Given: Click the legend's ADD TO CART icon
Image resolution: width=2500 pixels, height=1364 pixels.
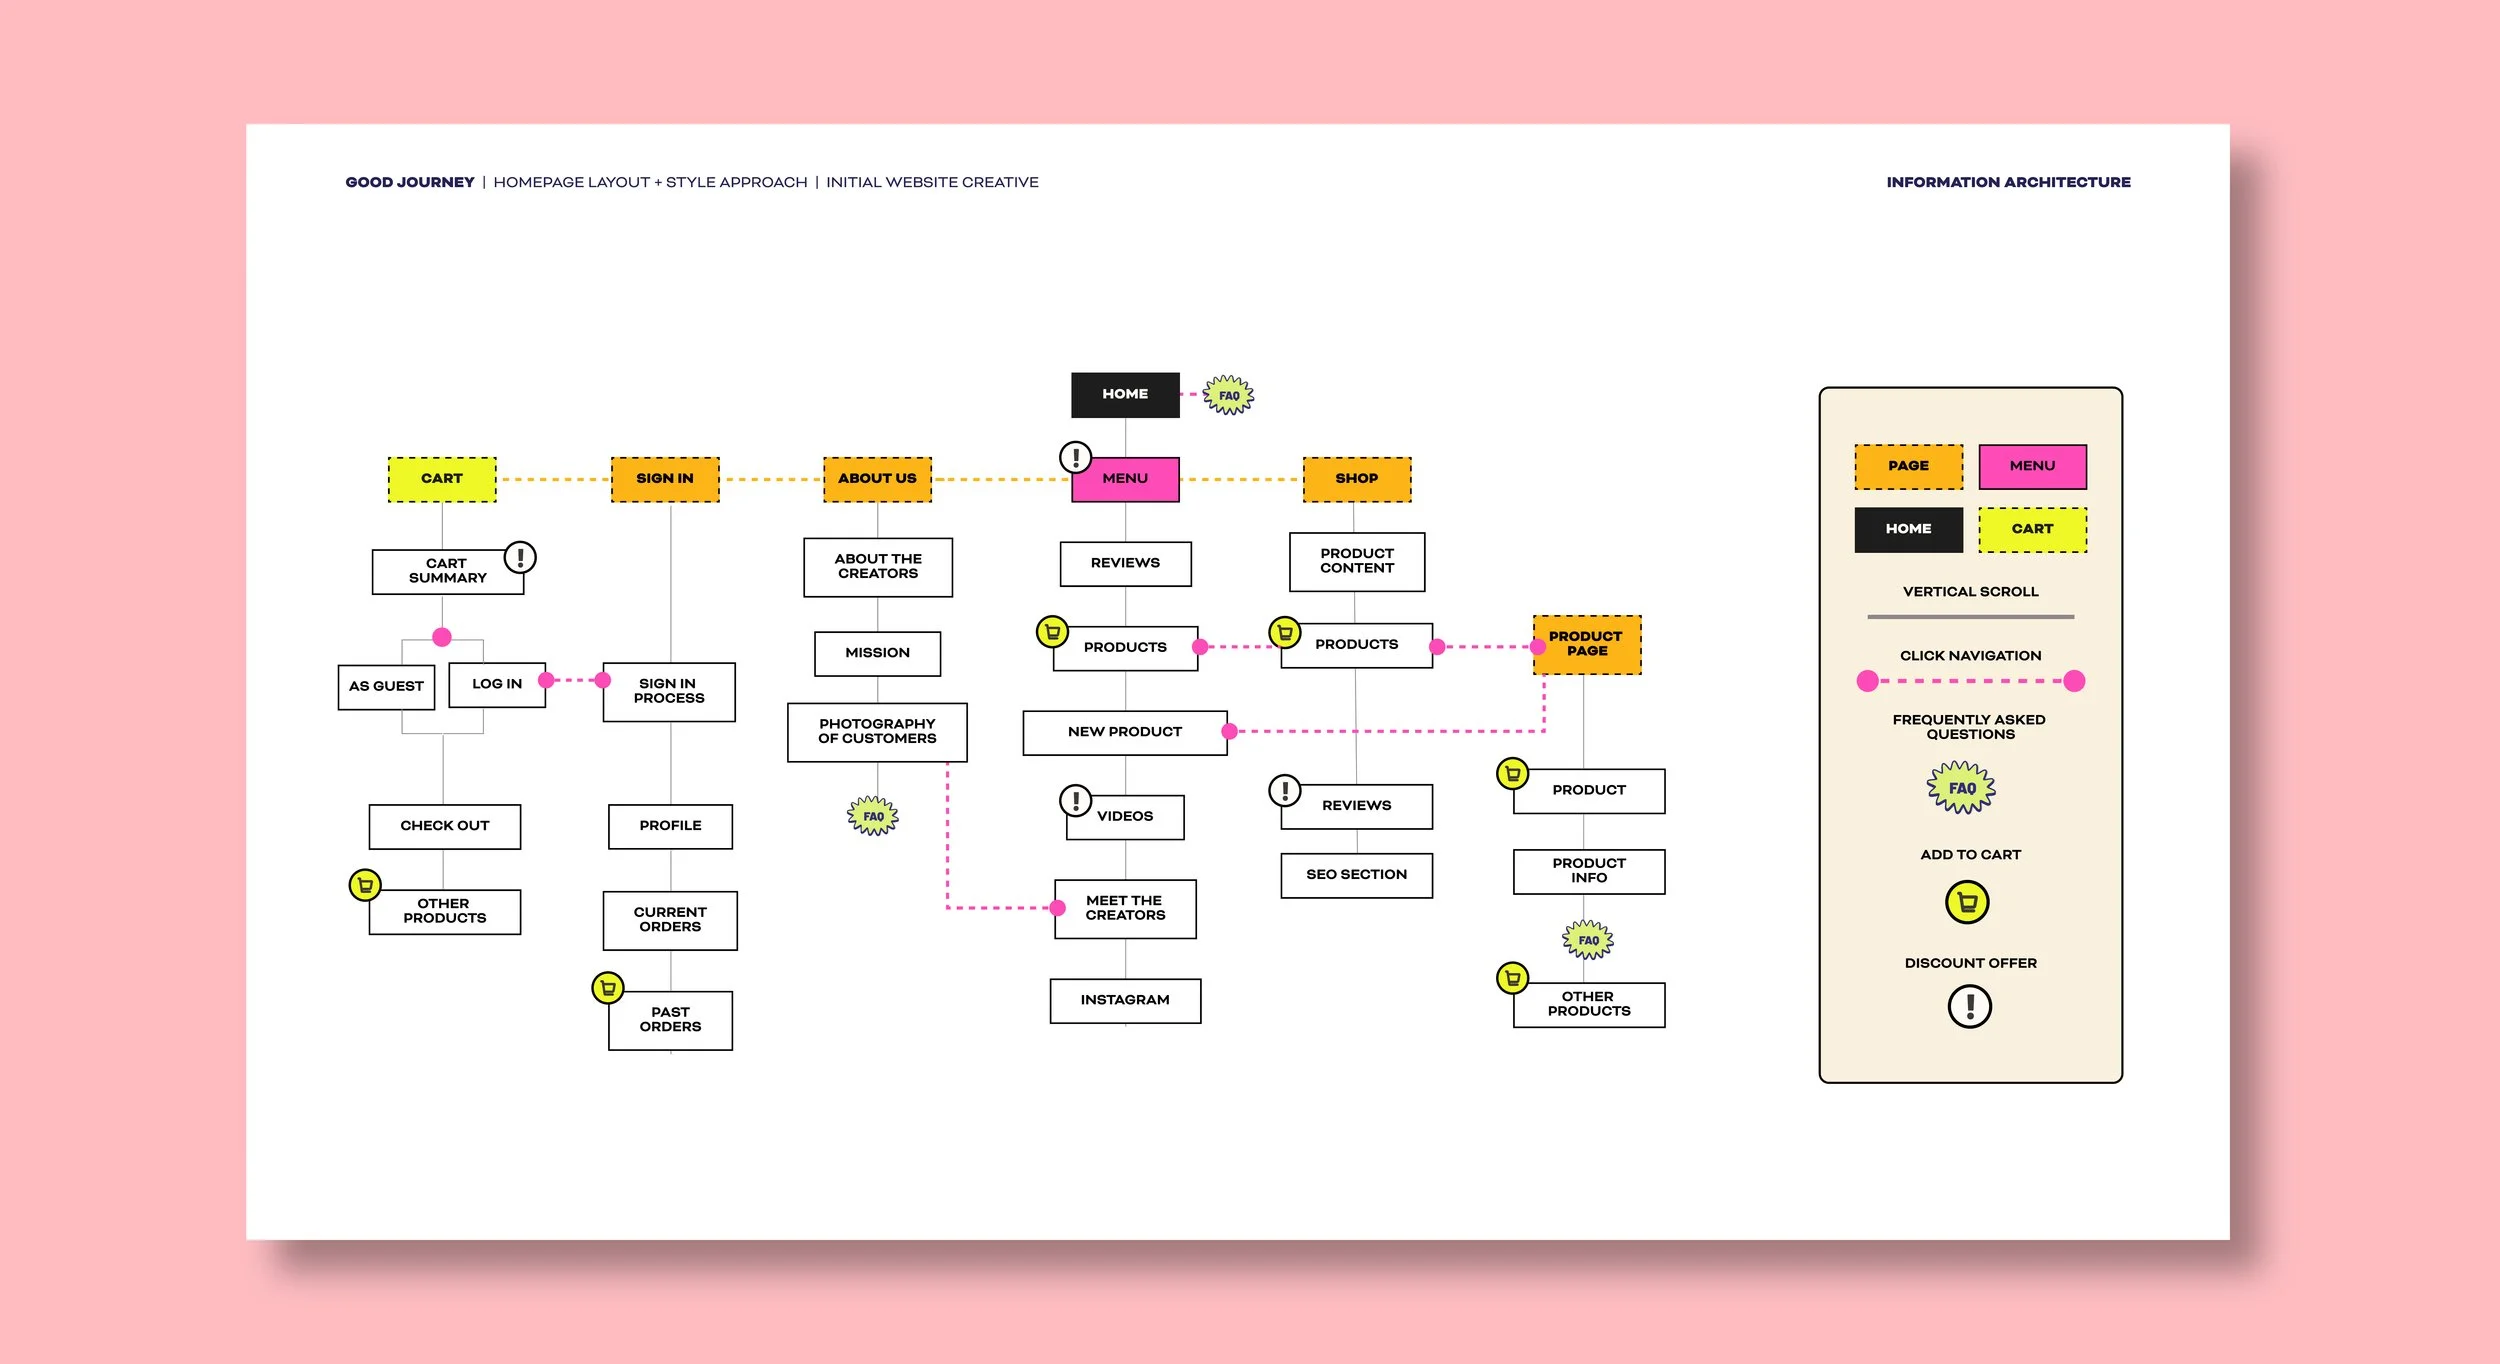Looking at the screenshot, I should click(1966, 902).
